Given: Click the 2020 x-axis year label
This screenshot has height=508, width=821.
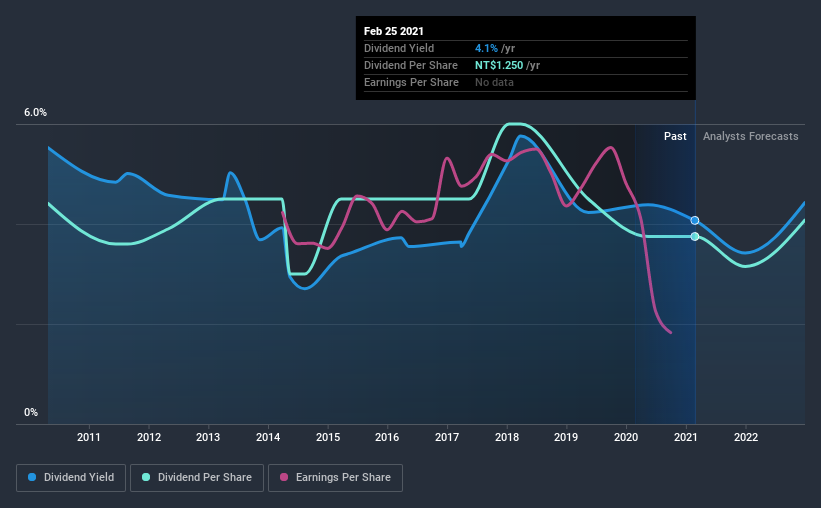Looking at the screenshot, I should [x=626, y=437].
